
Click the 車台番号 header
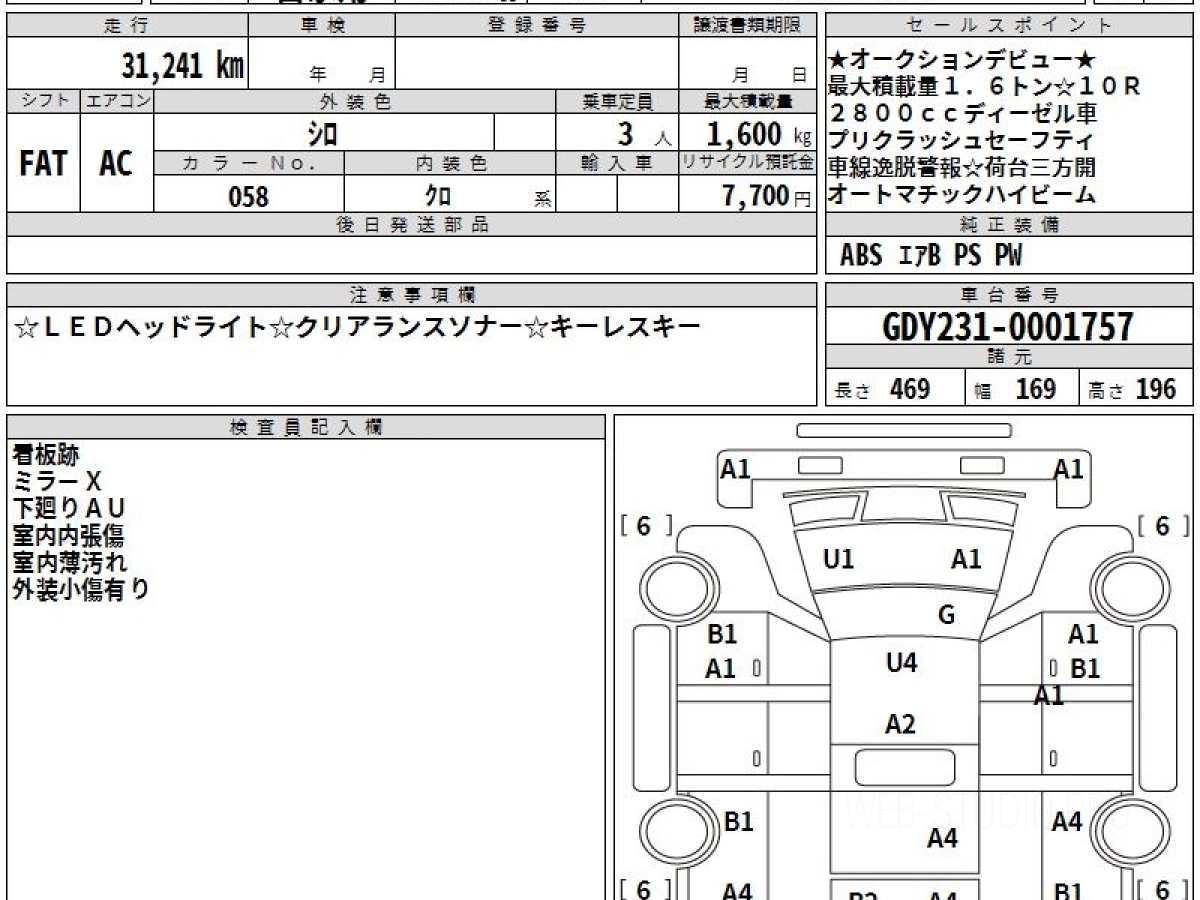[x=1009, y=294]
